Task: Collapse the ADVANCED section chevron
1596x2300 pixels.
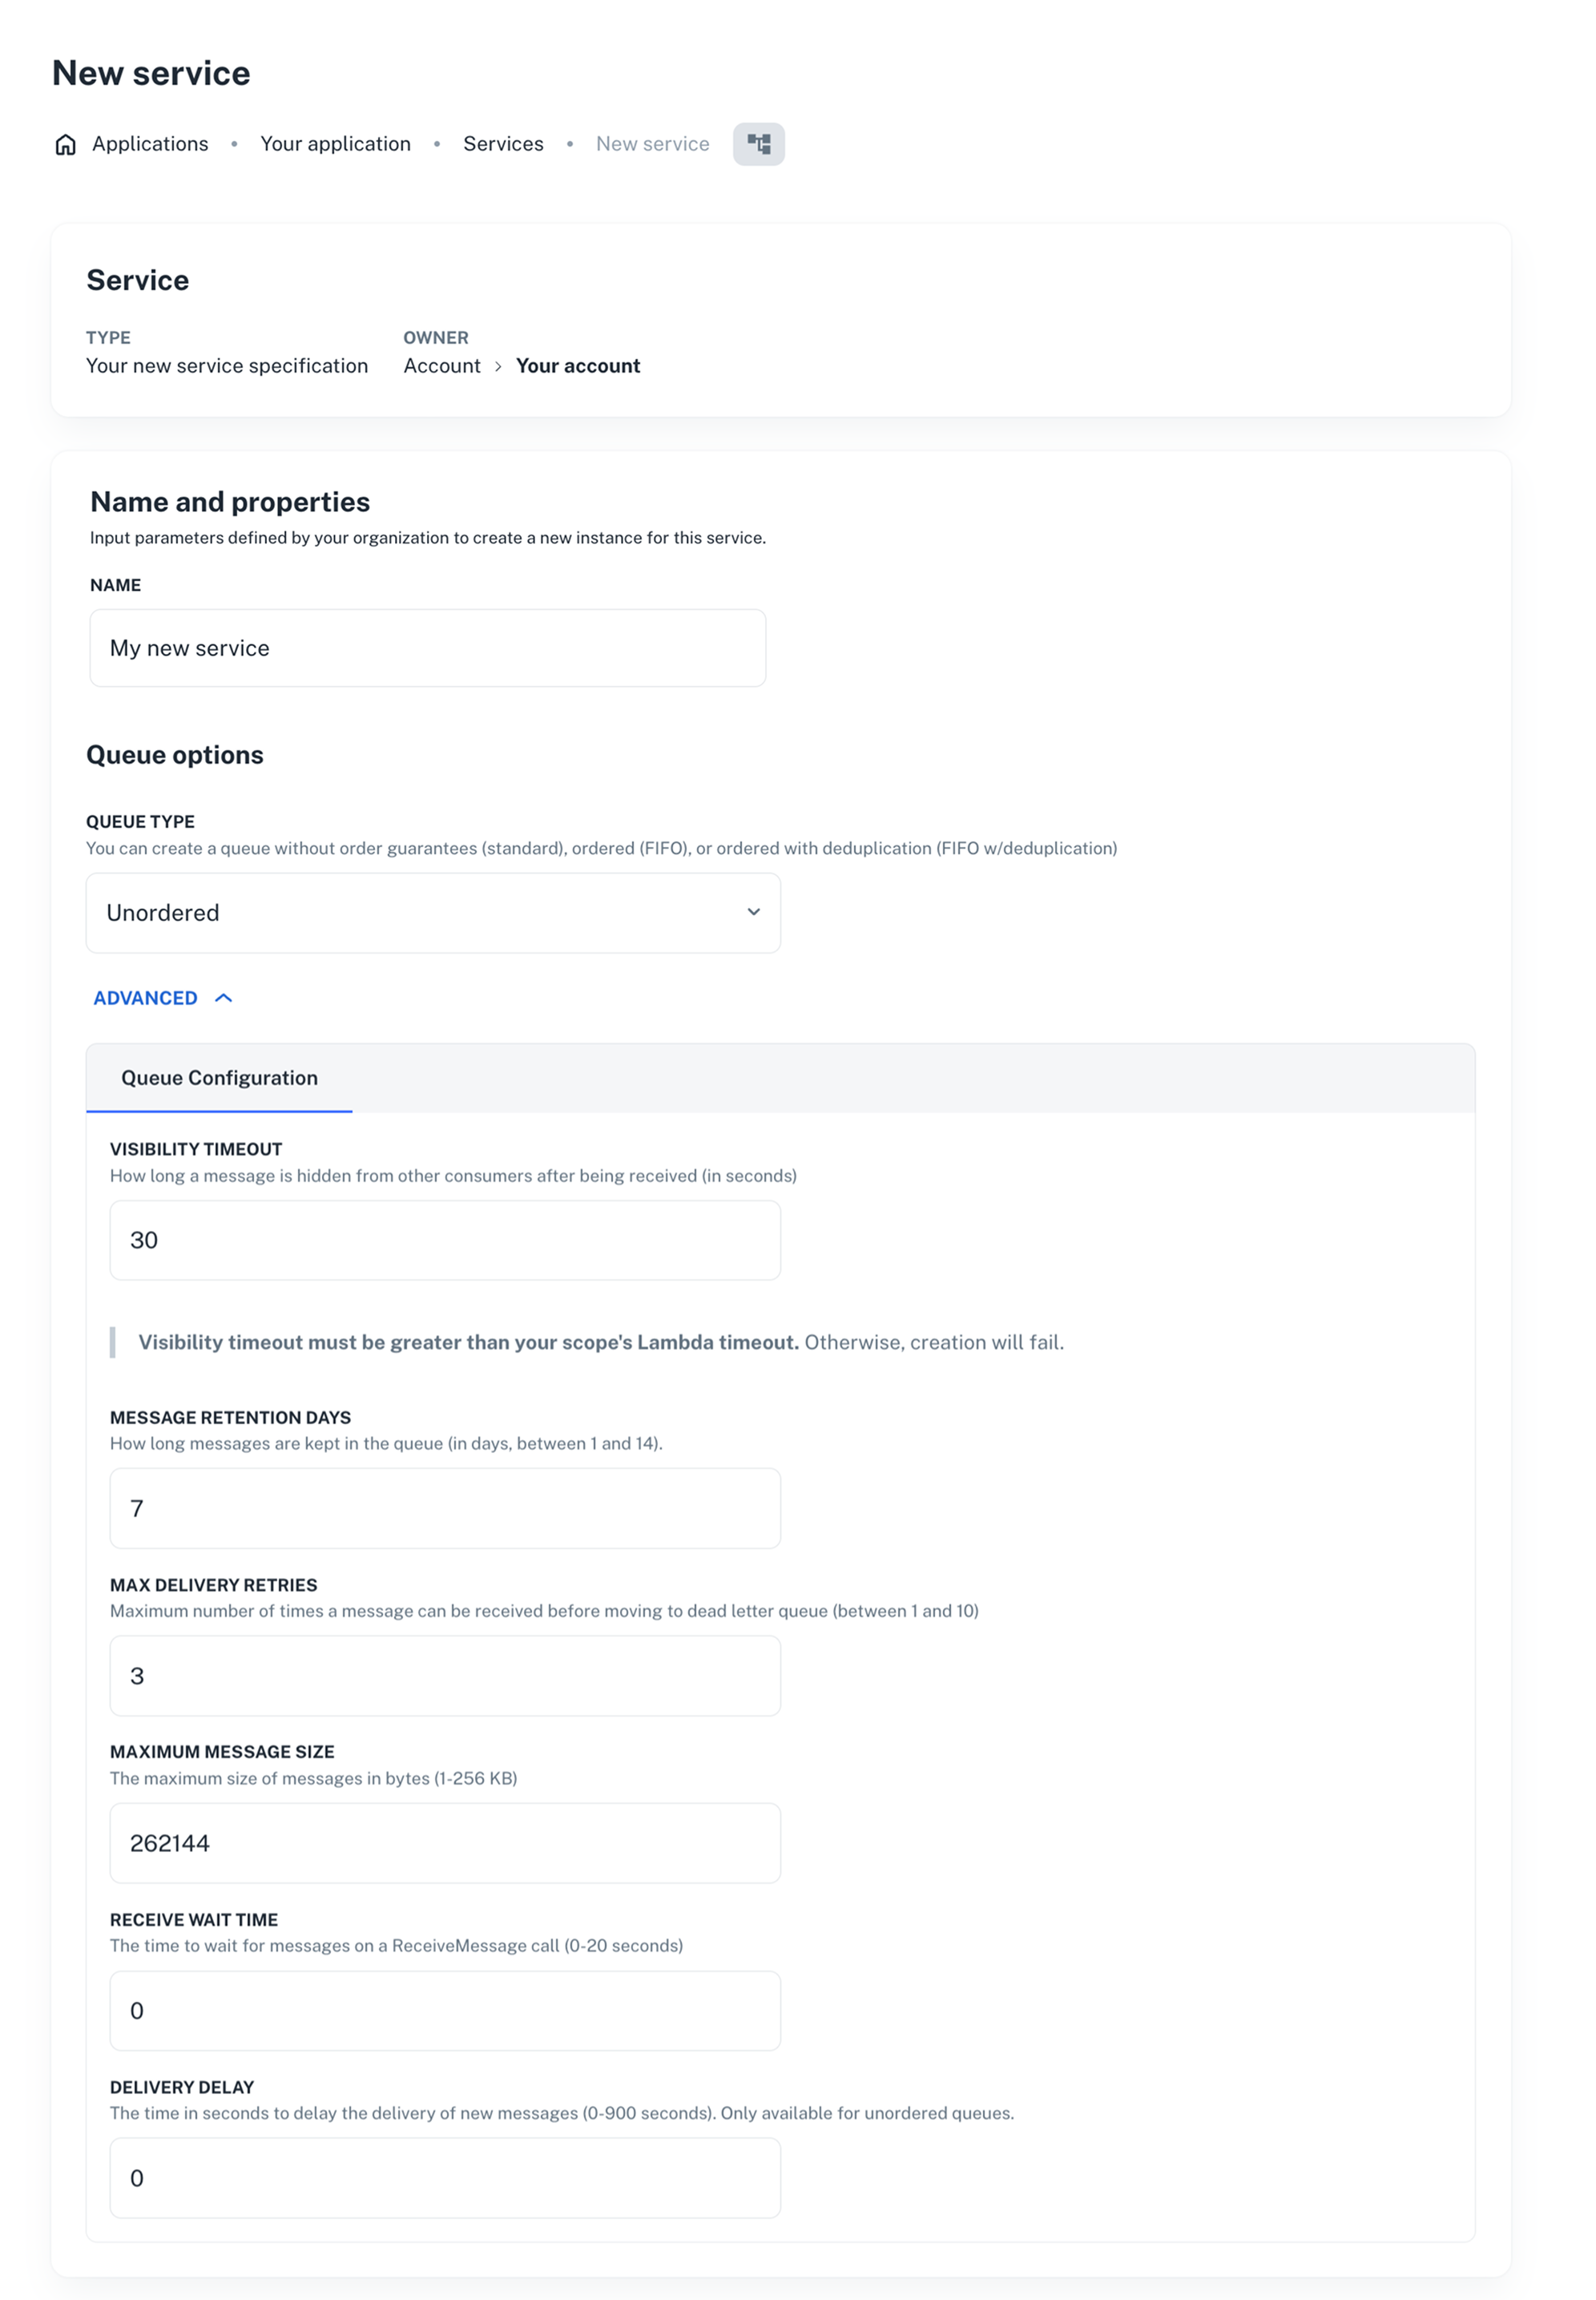Action: tap(224, 998)
